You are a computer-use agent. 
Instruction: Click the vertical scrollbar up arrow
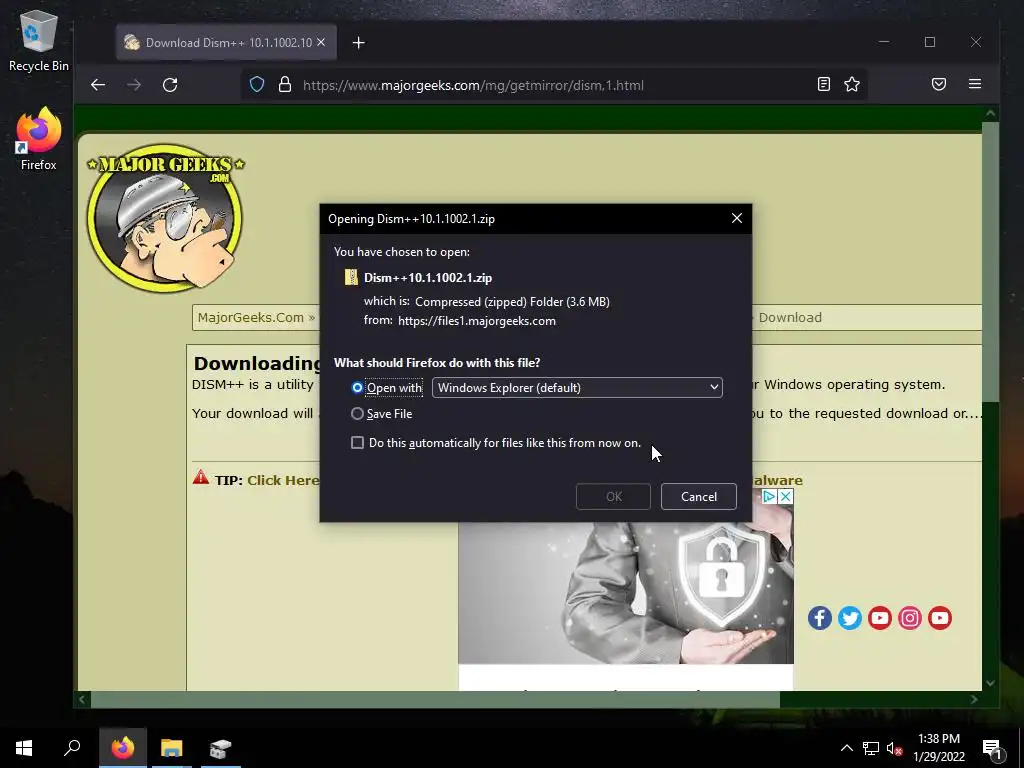990,114
